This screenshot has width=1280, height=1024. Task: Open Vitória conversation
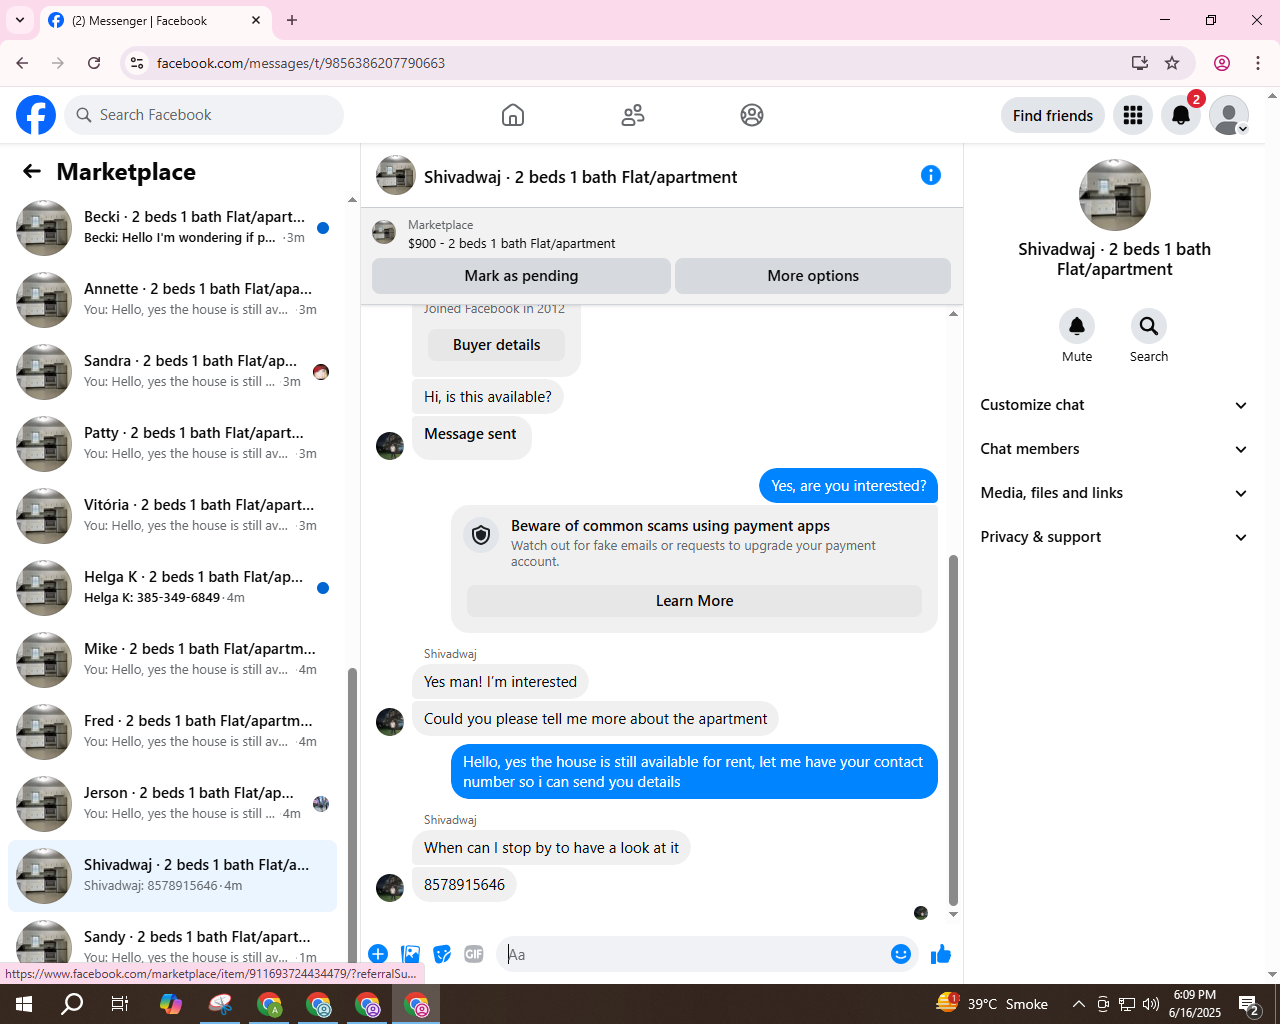tap(172, 516)
